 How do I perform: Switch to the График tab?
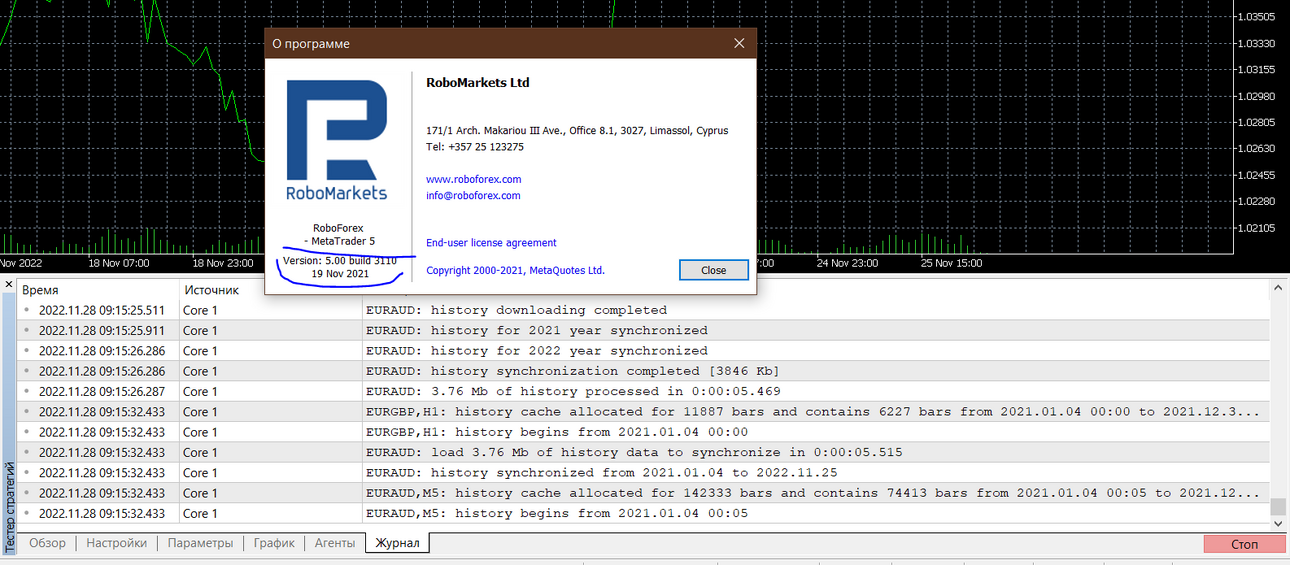coord(274,543)
